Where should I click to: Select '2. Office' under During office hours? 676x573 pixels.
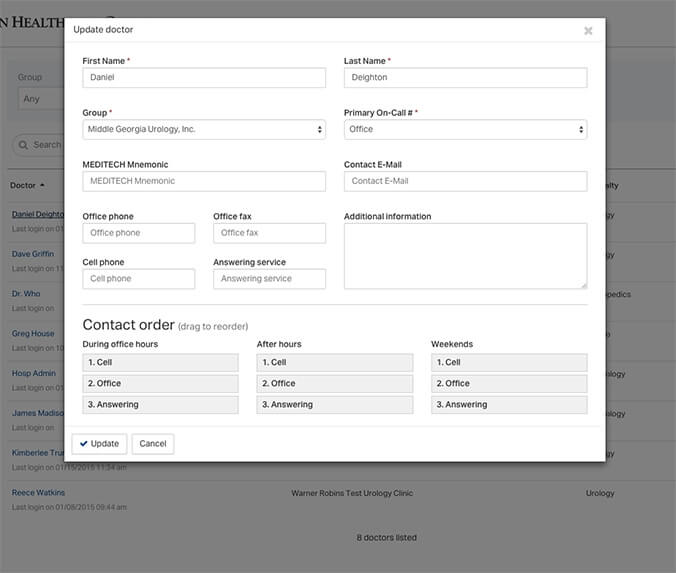click(x=160, y=383)
